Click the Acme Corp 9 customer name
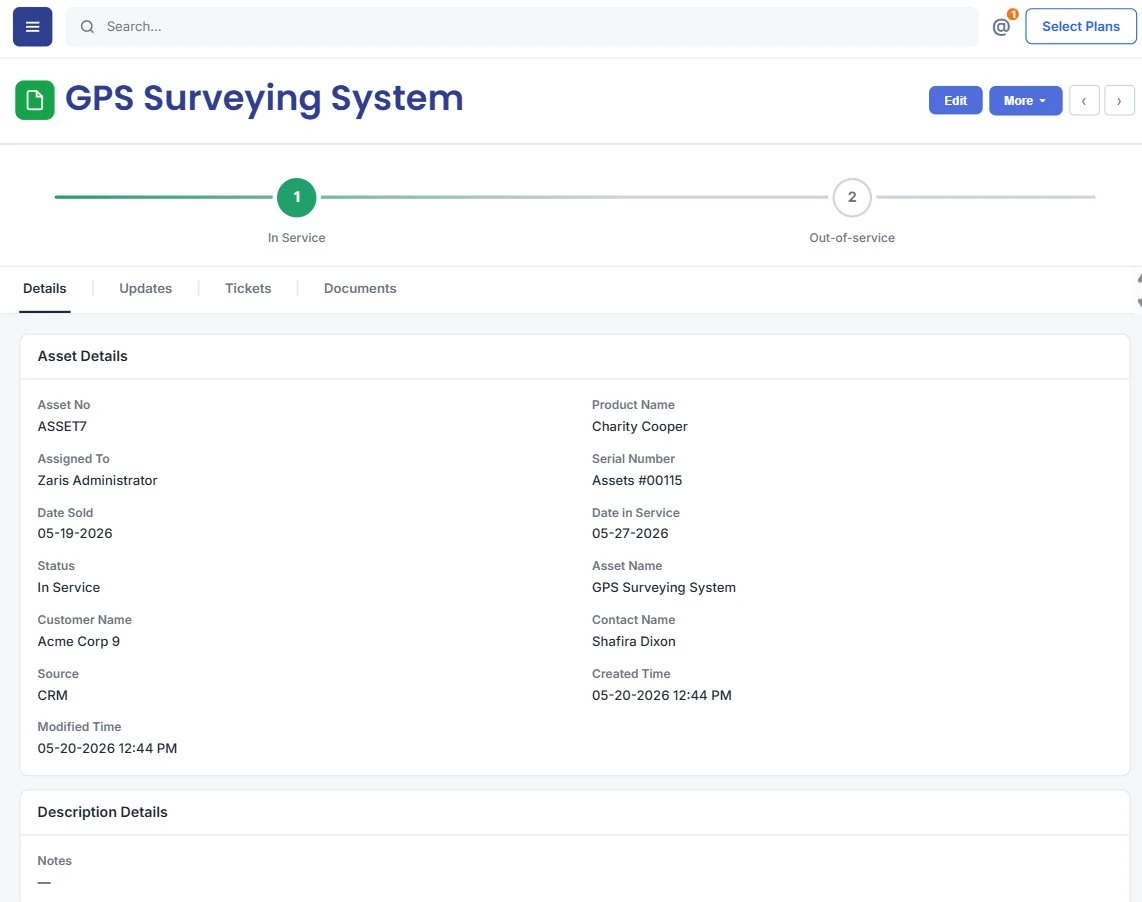The image size is (1142, 902). (x=79, y=641)
